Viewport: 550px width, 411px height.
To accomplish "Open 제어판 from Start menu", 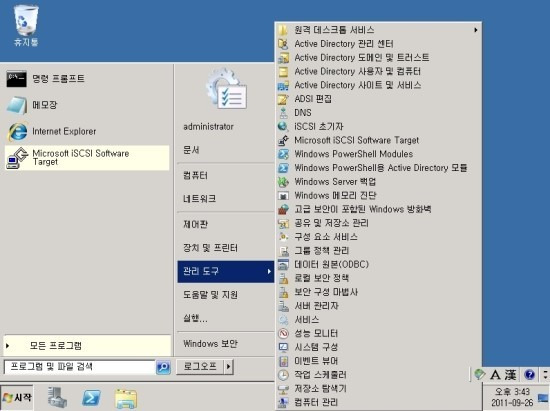I will coord(195,224).
